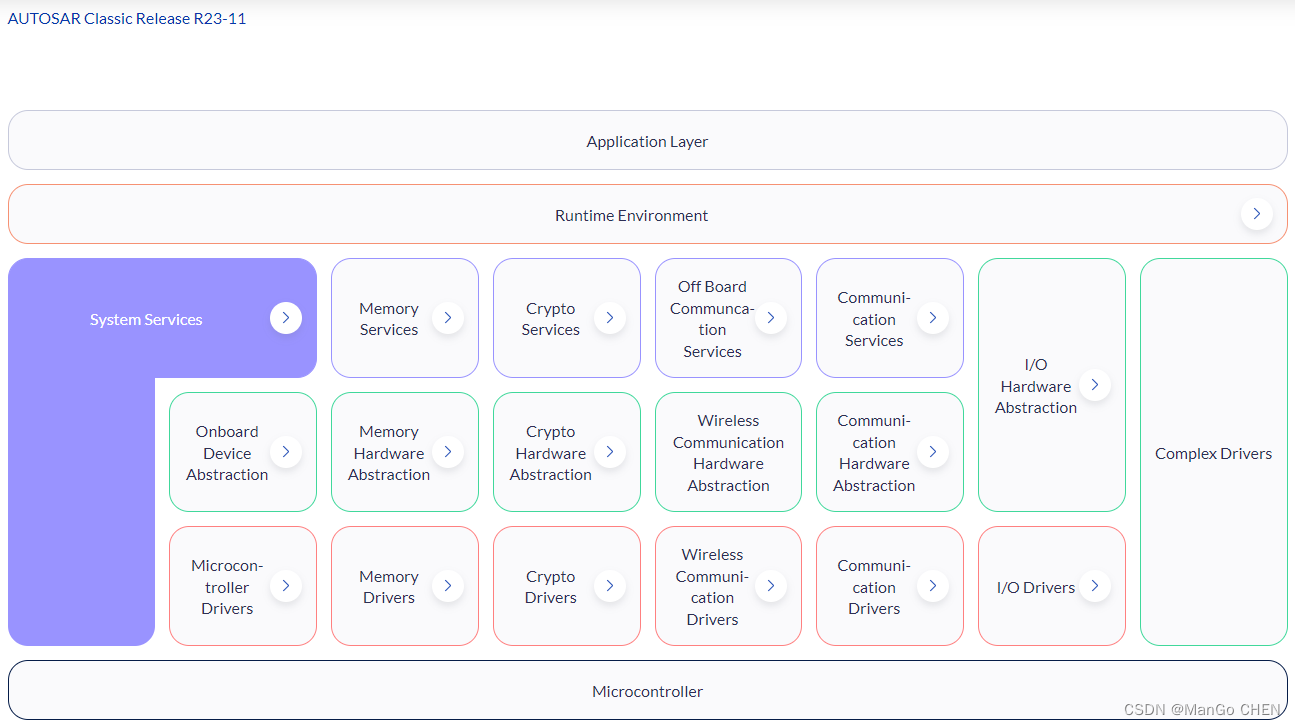Open the Crypto Hardware Abstraction chevron
The height and width of the screenshot is (725, 1295).
click(610, 451)
